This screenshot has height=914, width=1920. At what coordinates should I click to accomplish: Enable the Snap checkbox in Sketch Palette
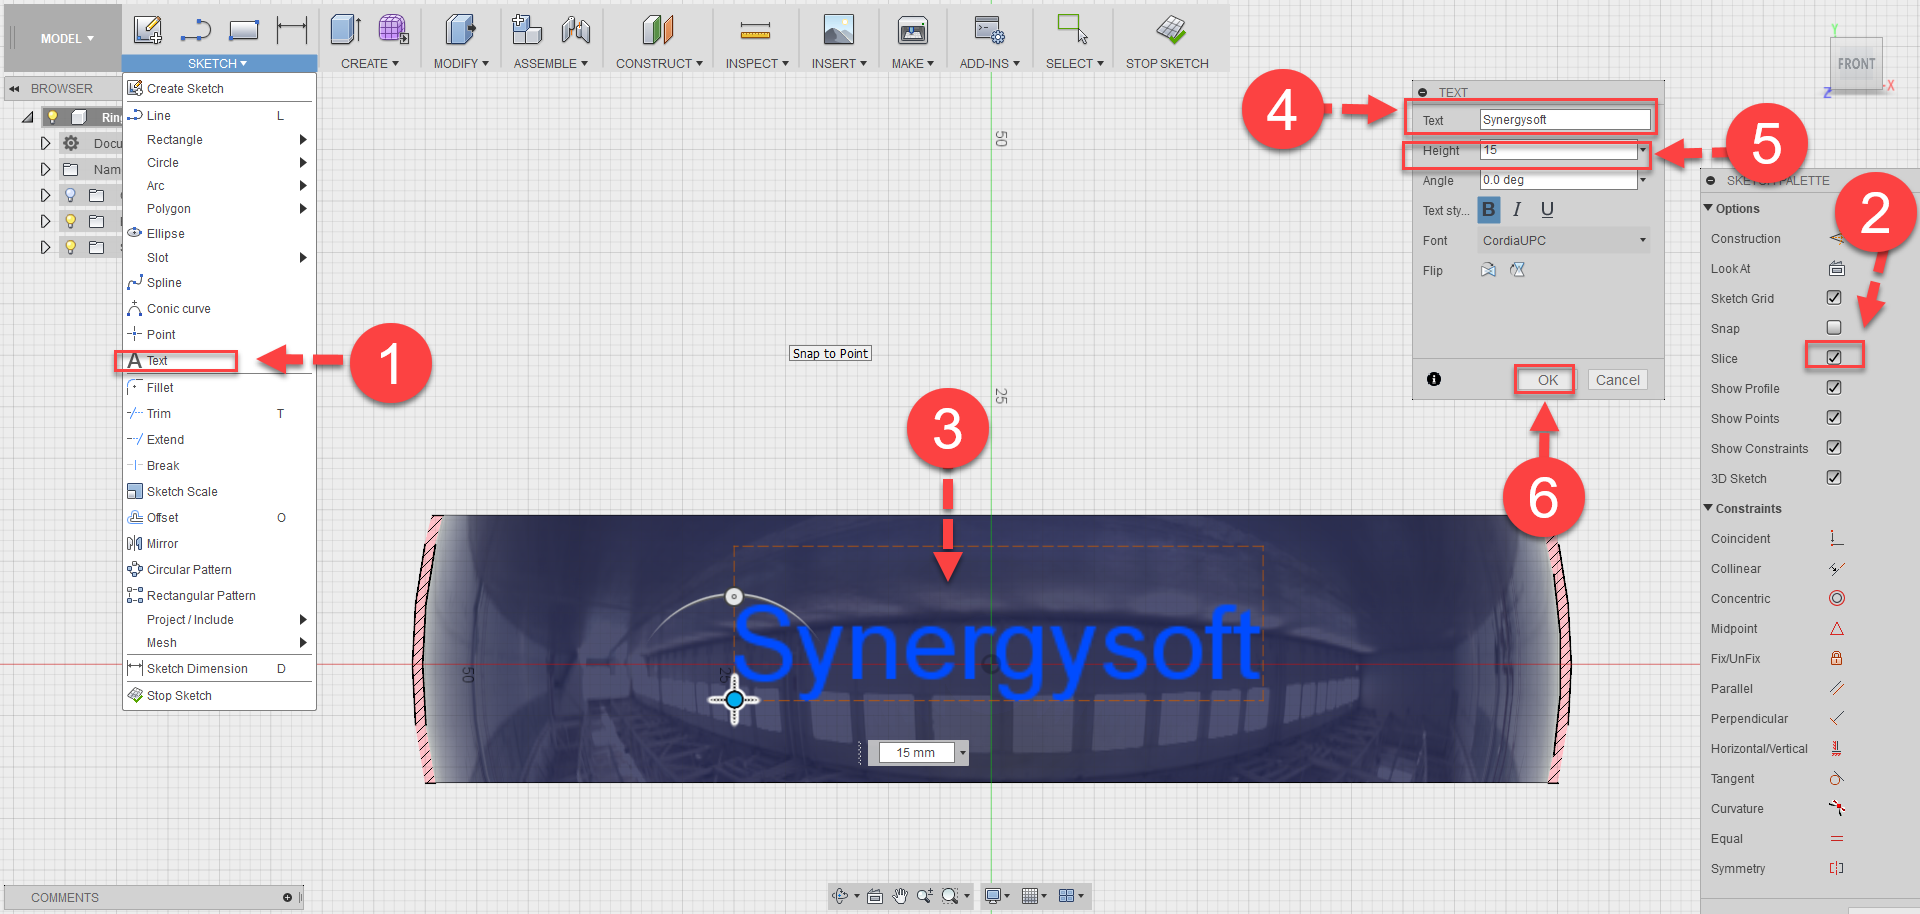(x=1834, y=328)
